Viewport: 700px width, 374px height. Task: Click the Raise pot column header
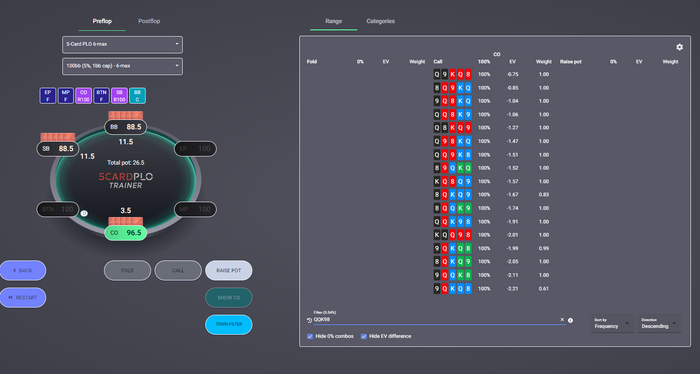(x=571, y=62)
